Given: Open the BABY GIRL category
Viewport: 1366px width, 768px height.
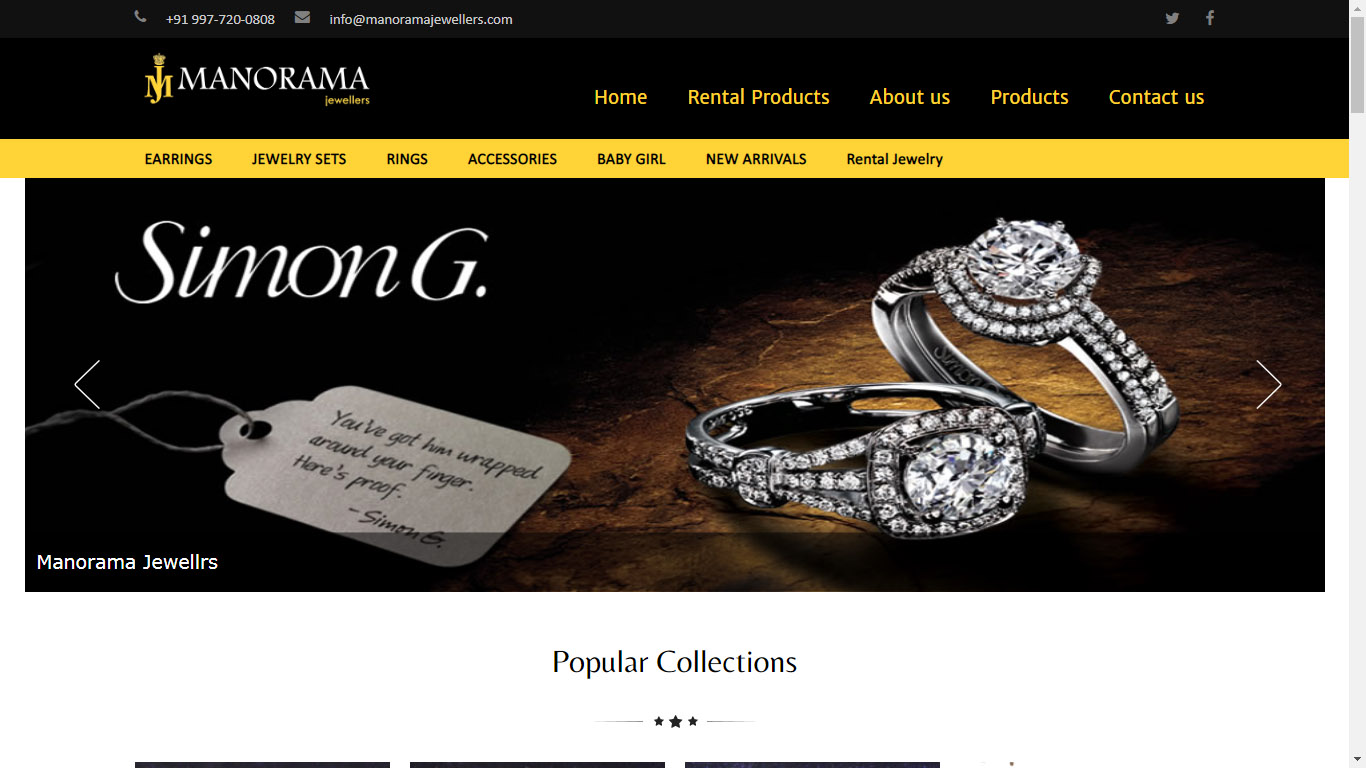Looking at the screenshot, I should (631, 159).
